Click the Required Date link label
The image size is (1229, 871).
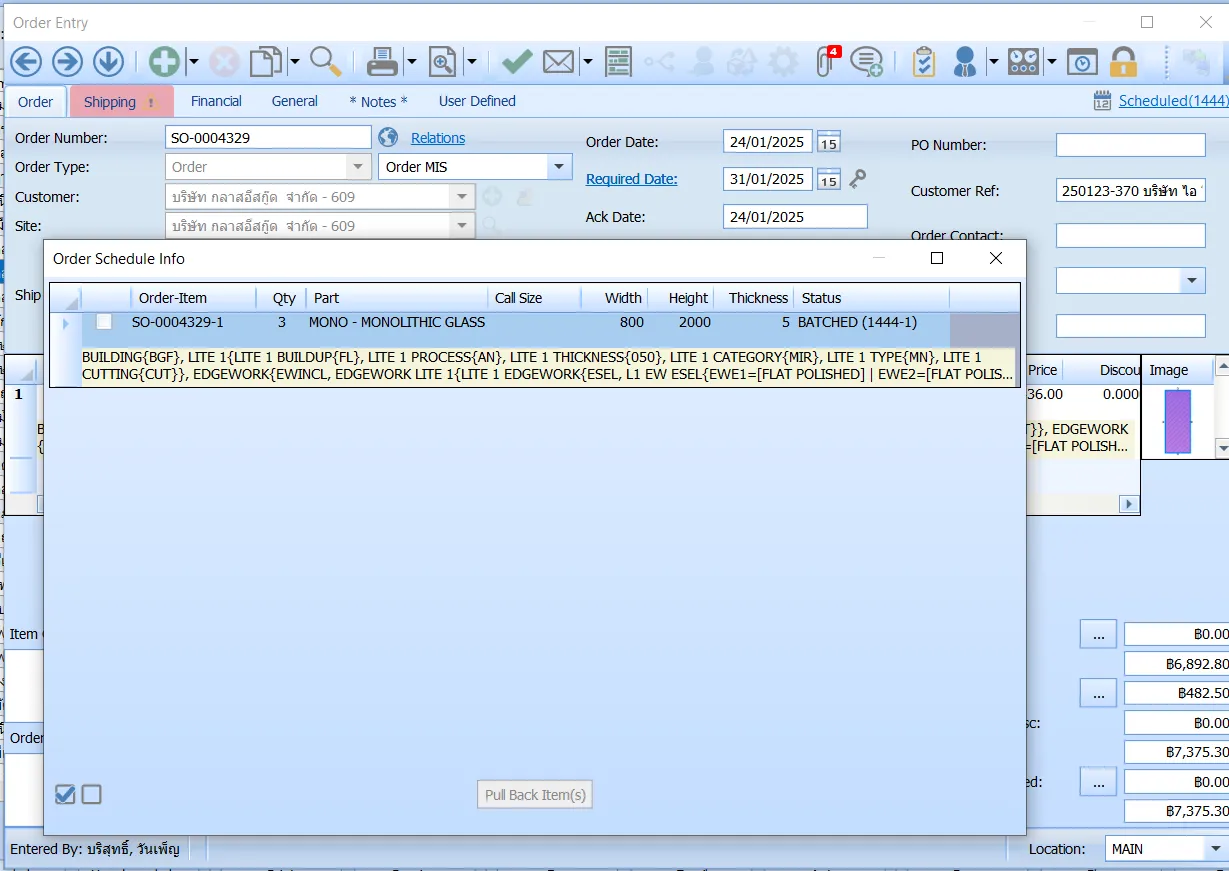click(632, 179)
